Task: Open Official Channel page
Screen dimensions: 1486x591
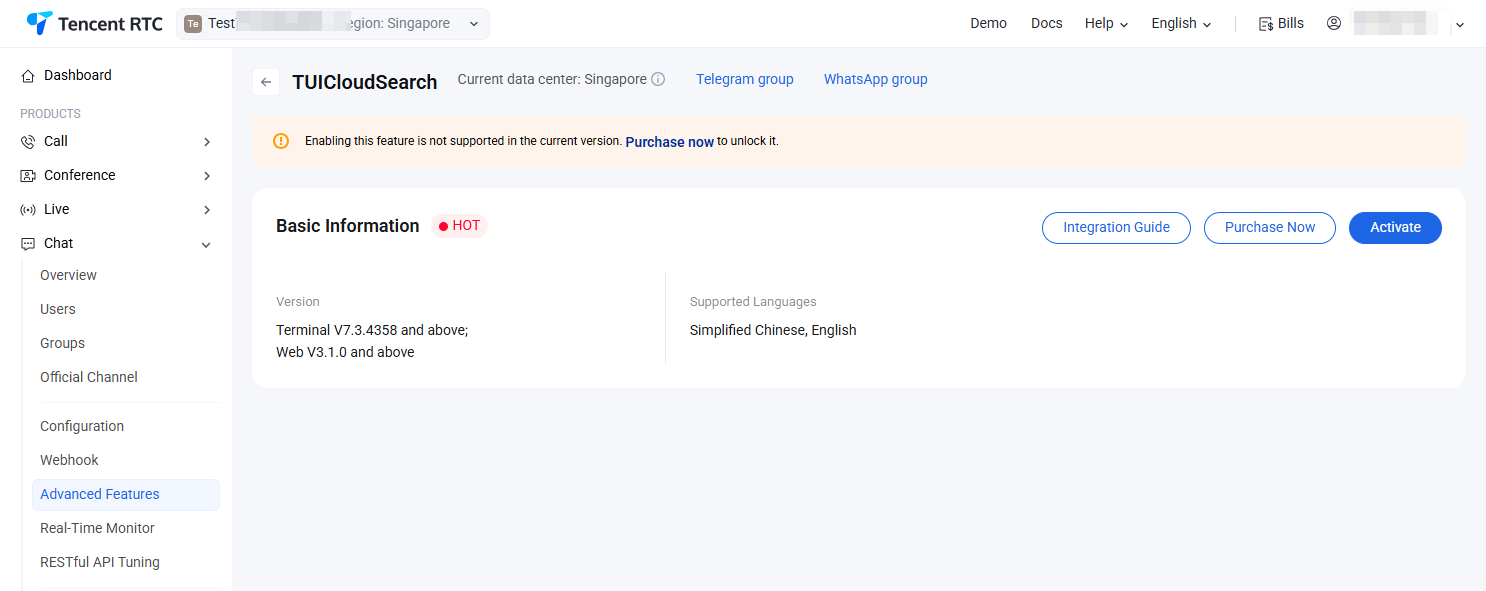Action: (89, 377)
